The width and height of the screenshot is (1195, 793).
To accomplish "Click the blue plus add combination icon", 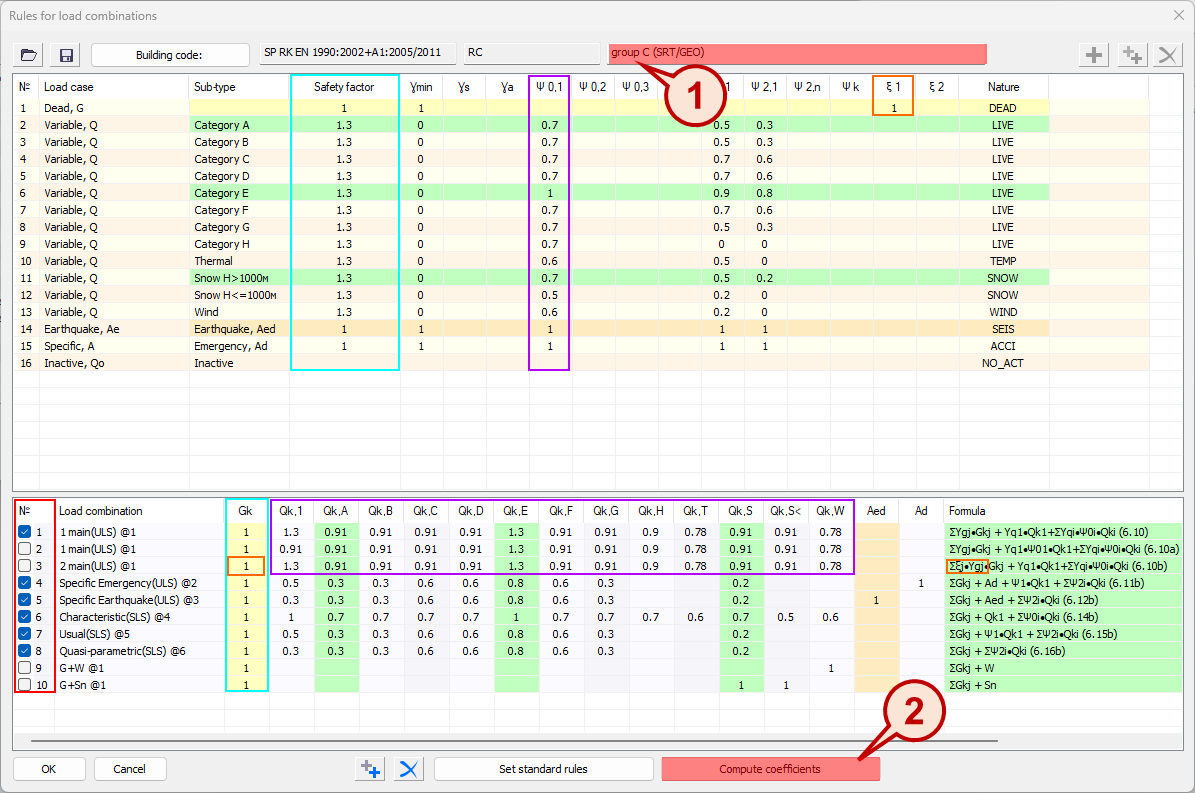I will 370,769.
